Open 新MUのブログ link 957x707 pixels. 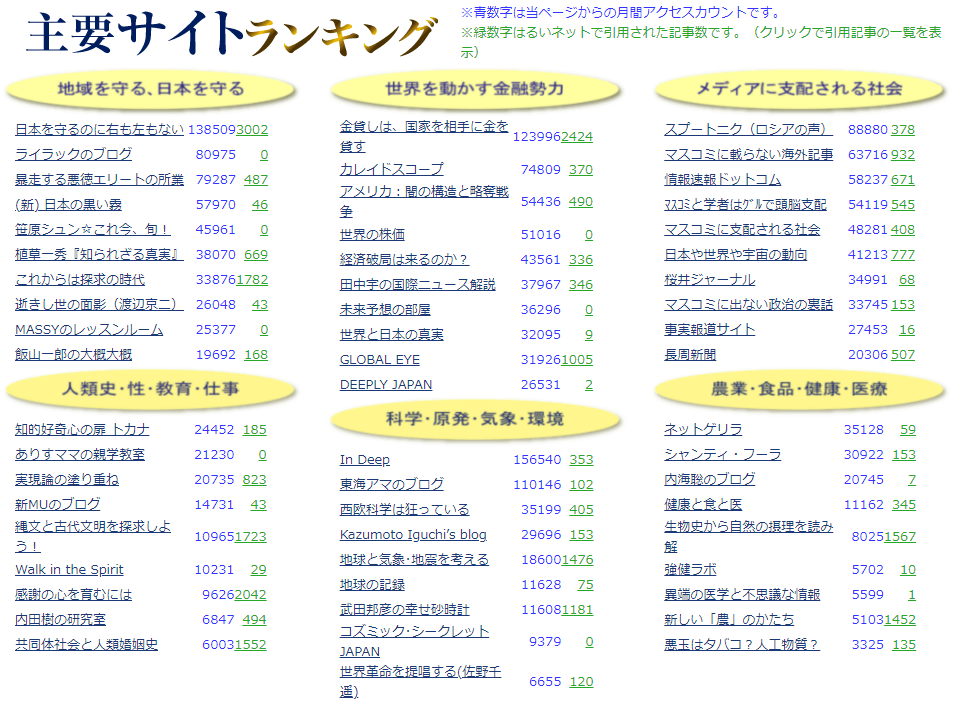[57, 505]
